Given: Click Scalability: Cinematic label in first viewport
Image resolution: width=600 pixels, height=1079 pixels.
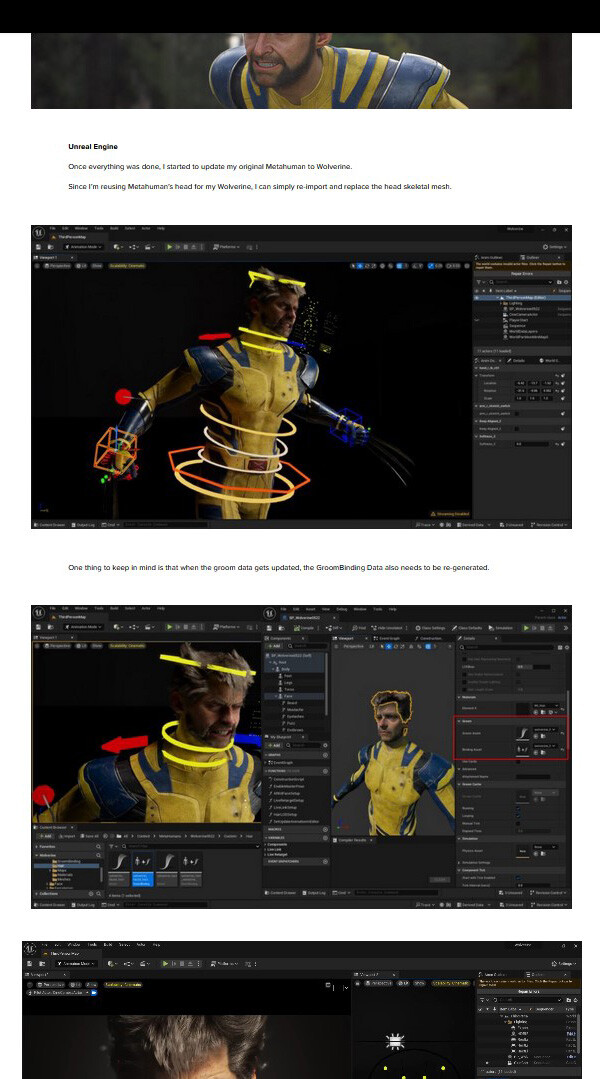Looking at the screenshot, I should pos(127,266).
